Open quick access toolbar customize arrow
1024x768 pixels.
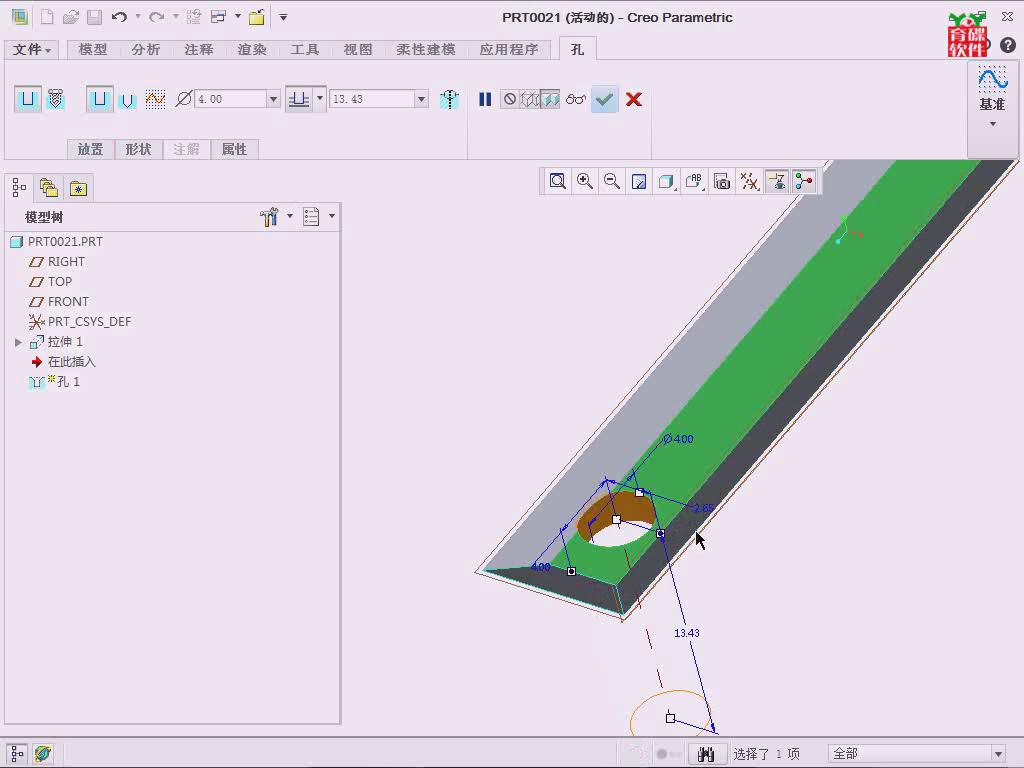click(x=283, y=18)
